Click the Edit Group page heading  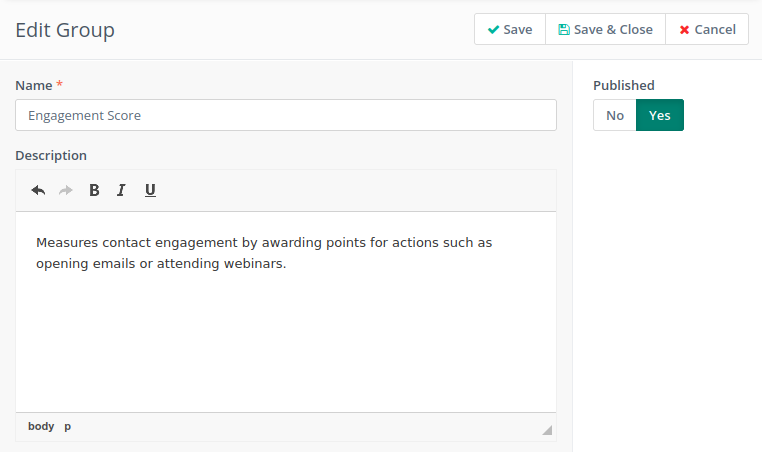pyautogui.click(x=65, y=30)
